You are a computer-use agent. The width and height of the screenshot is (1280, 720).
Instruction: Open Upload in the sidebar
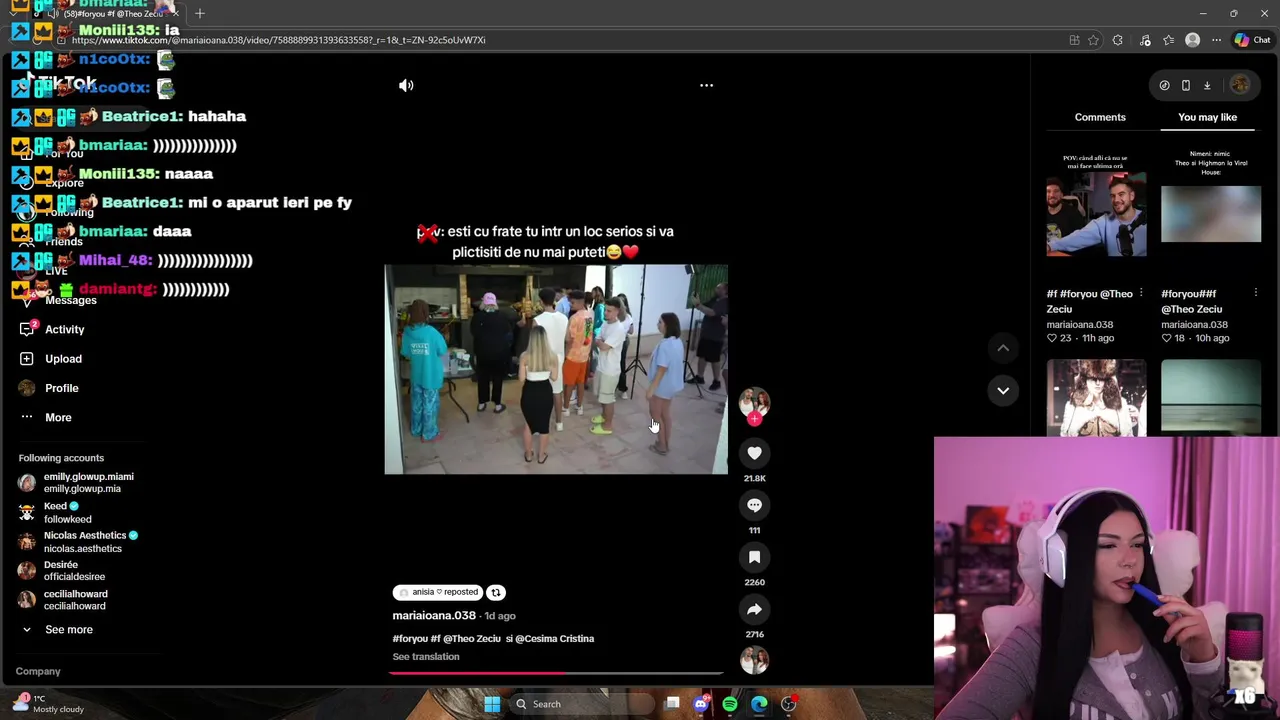[x=51, y=359]
